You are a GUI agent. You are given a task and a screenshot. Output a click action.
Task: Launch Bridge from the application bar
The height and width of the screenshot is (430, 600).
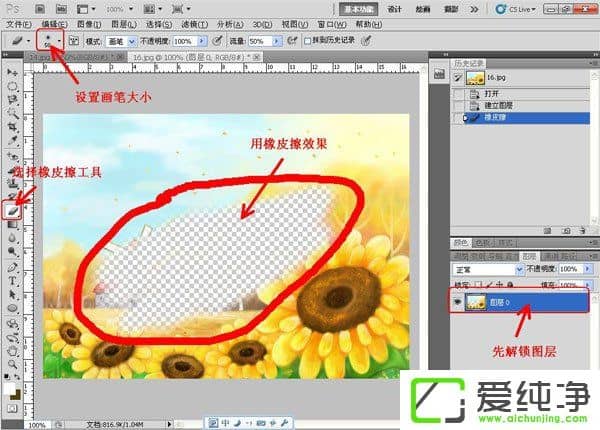tap(40, 9)
